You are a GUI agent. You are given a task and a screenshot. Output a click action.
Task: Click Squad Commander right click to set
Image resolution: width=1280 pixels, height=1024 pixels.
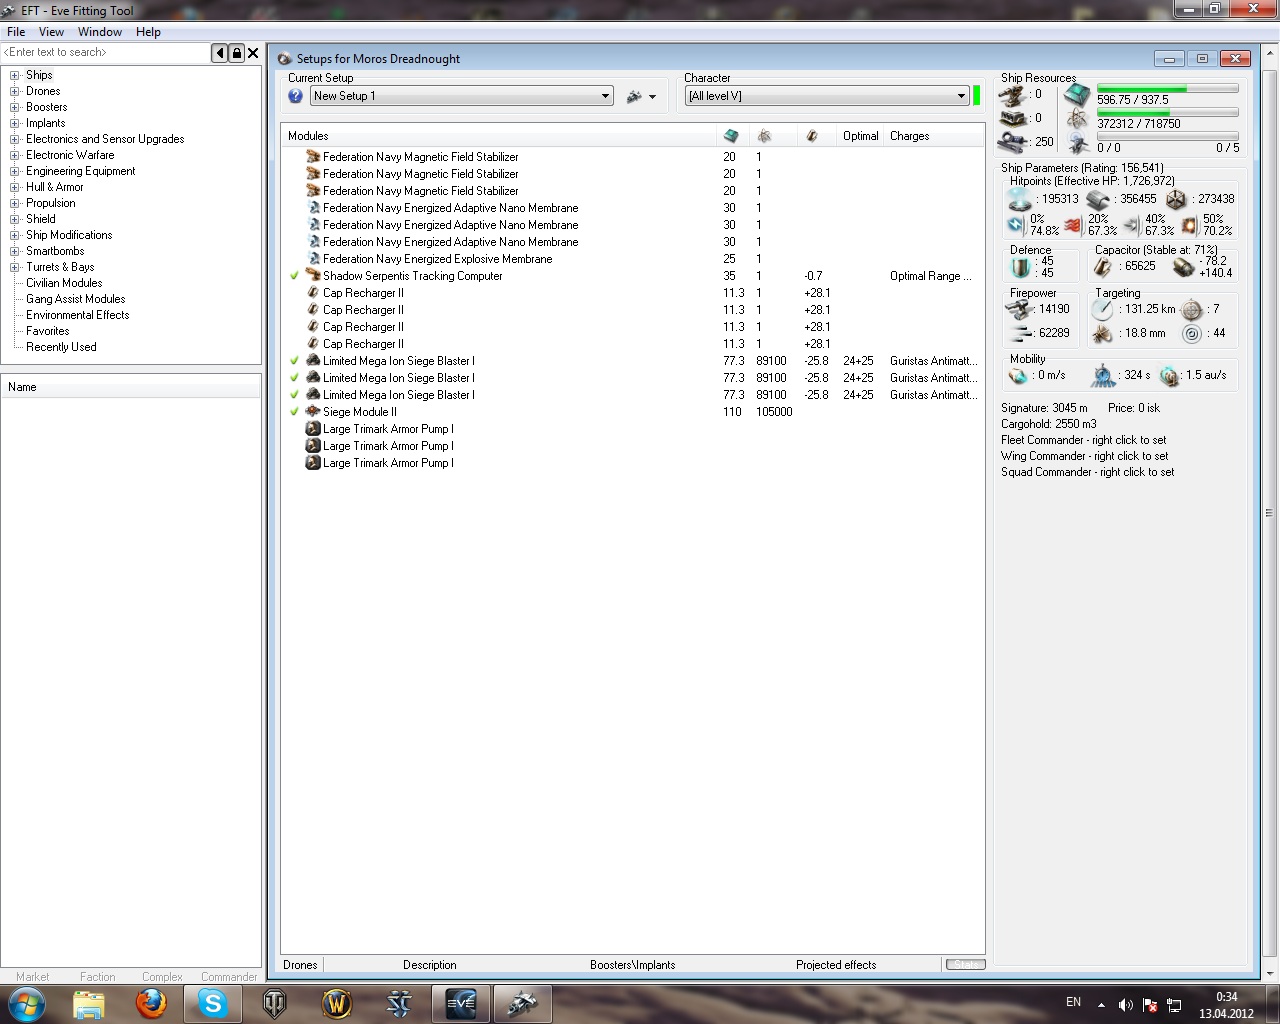click(x=1088, y=472)
